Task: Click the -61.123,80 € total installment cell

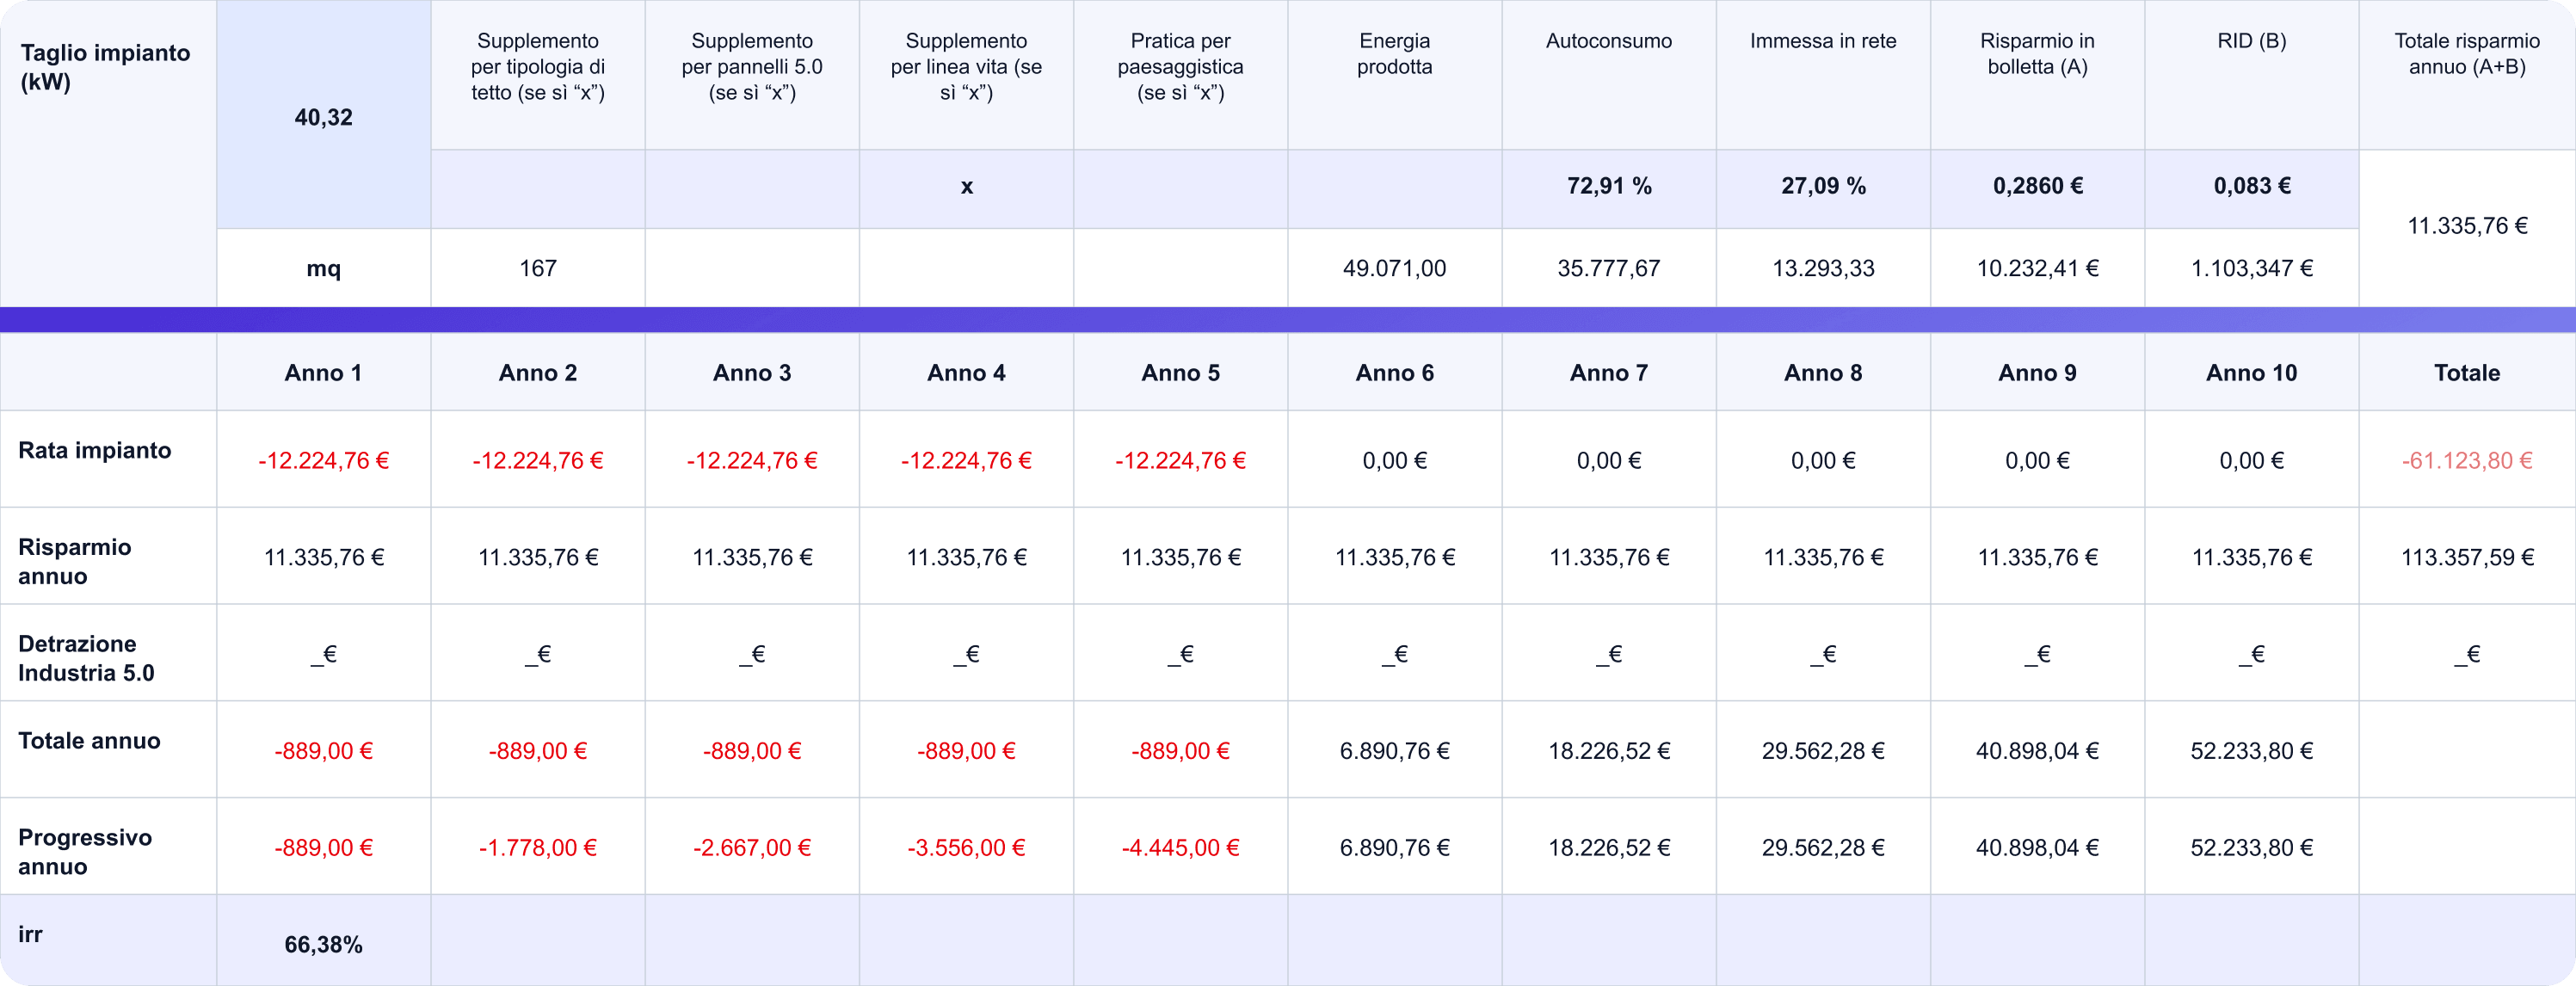Action: [2467, 460]
